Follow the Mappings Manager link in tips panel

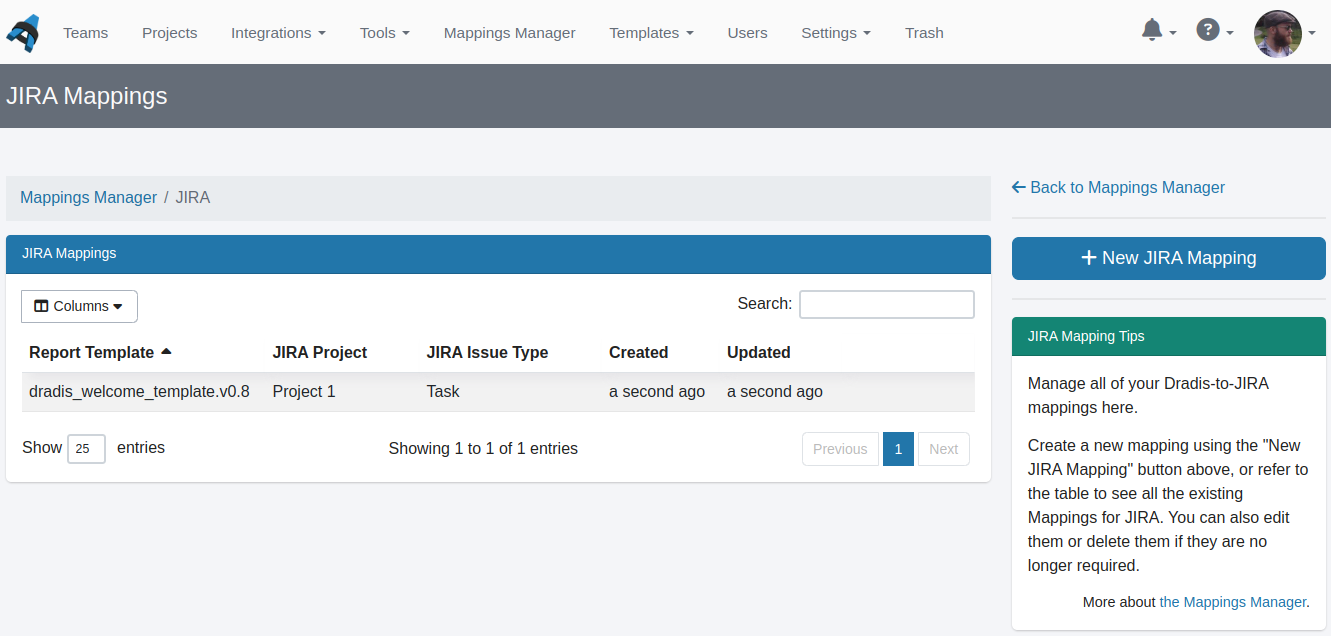click(1232, 601)
